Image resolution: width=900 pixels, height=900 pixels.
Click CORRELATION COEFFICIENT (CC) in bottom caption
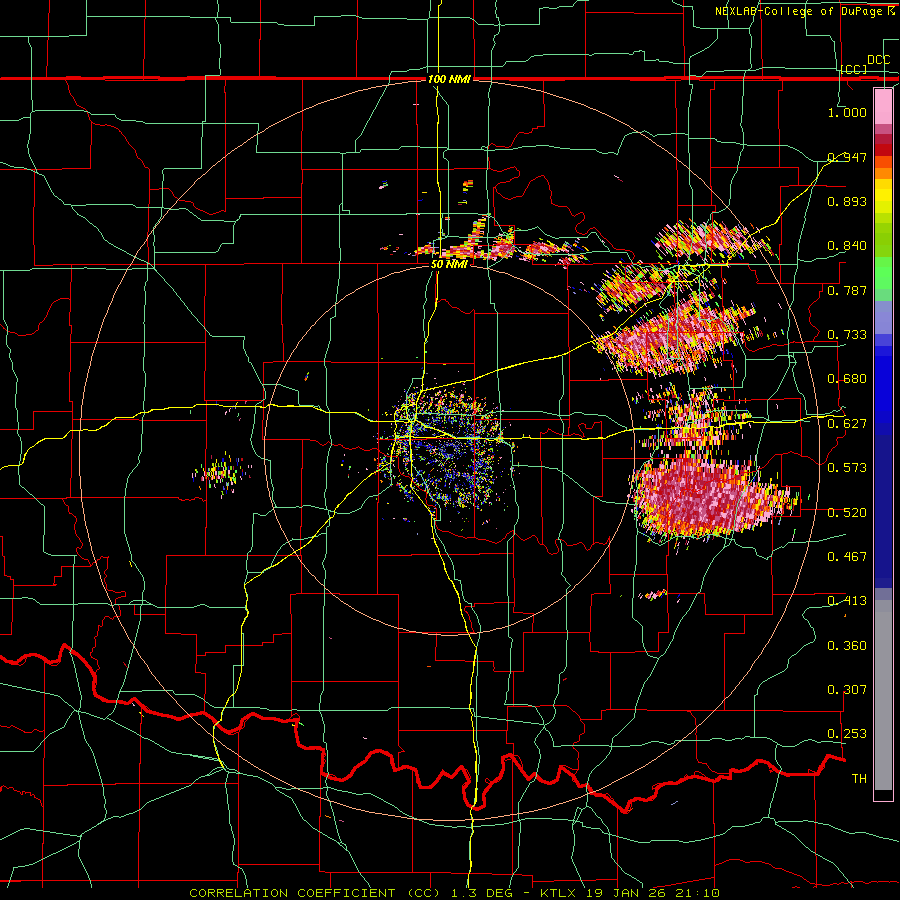coord(315,893)
